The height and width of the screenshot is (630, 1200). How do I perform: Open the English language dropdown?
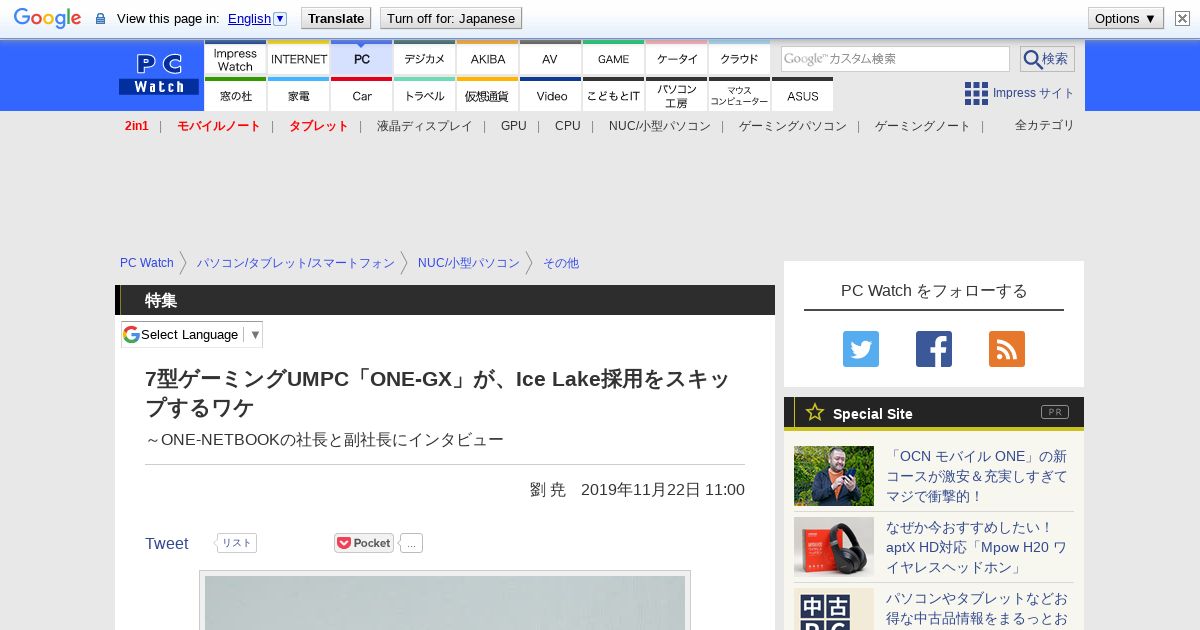coord(257,18)
